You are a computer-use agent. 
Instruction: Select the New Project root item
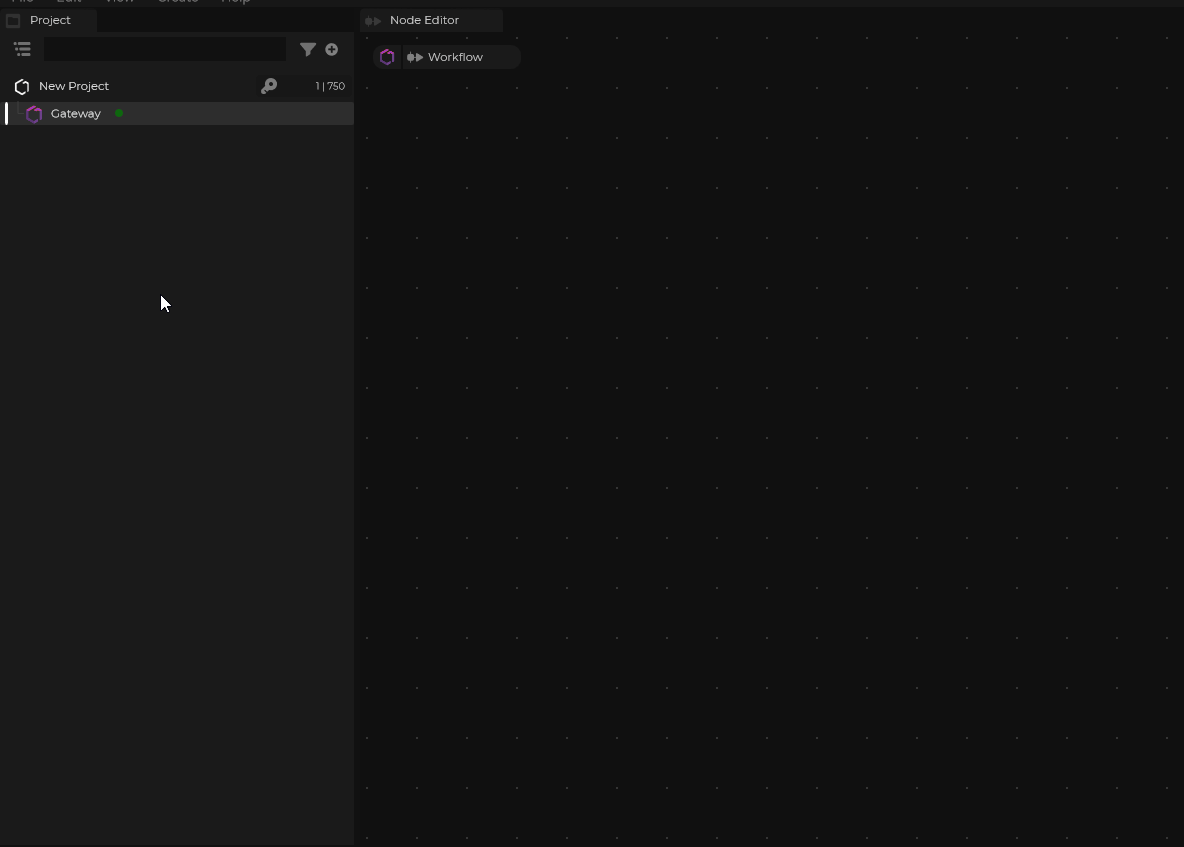(74, 86)
